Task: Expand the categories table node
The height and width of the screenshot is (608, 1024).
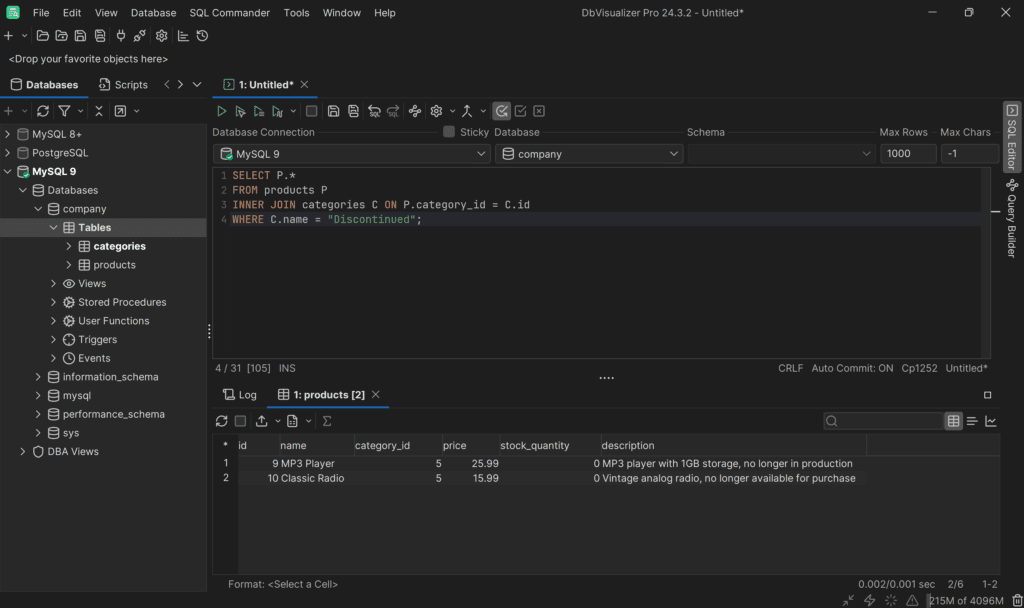Action: tap(69, 246)
